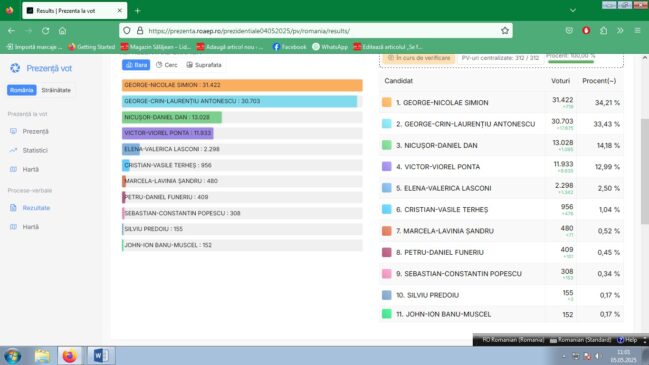Open Microsoft Word from the taskbar

(101, 355)
